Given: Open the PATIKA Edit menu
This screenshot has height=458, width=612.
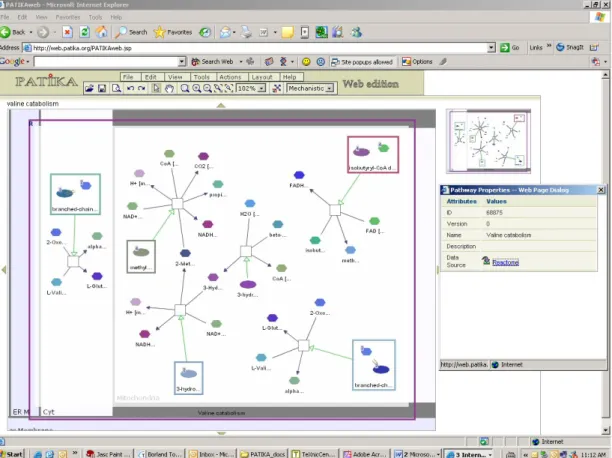Looking at the screenshot, I should (x=151, y=77).
